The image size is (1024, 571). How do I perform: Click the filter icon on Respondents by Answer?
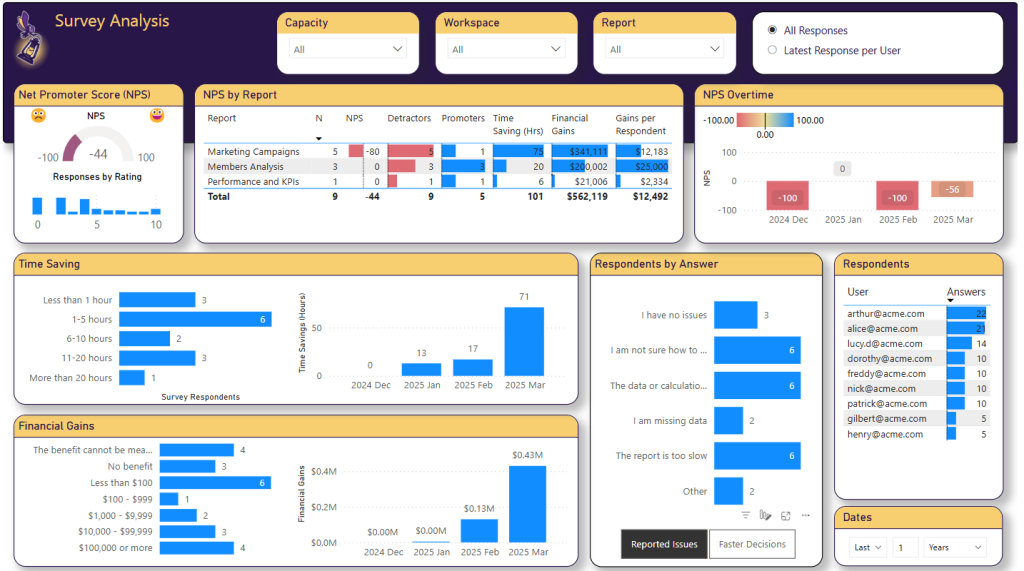tap(746, 515)
